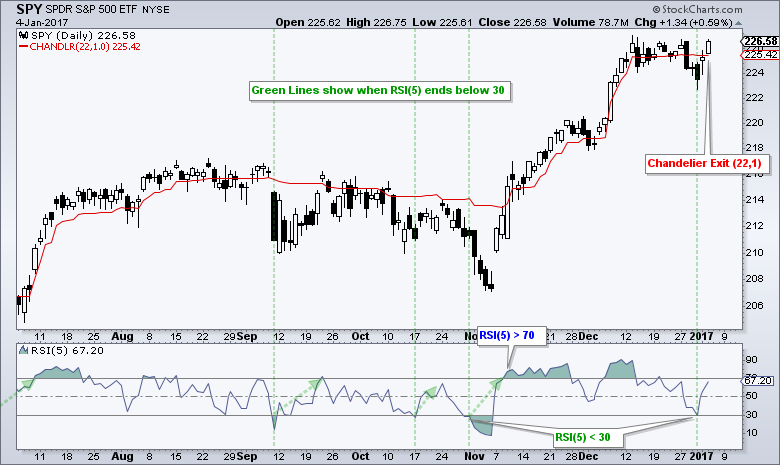The image size is (780, 465).
Task: Click the Low 225.61 value
Action: coord(442,22)
